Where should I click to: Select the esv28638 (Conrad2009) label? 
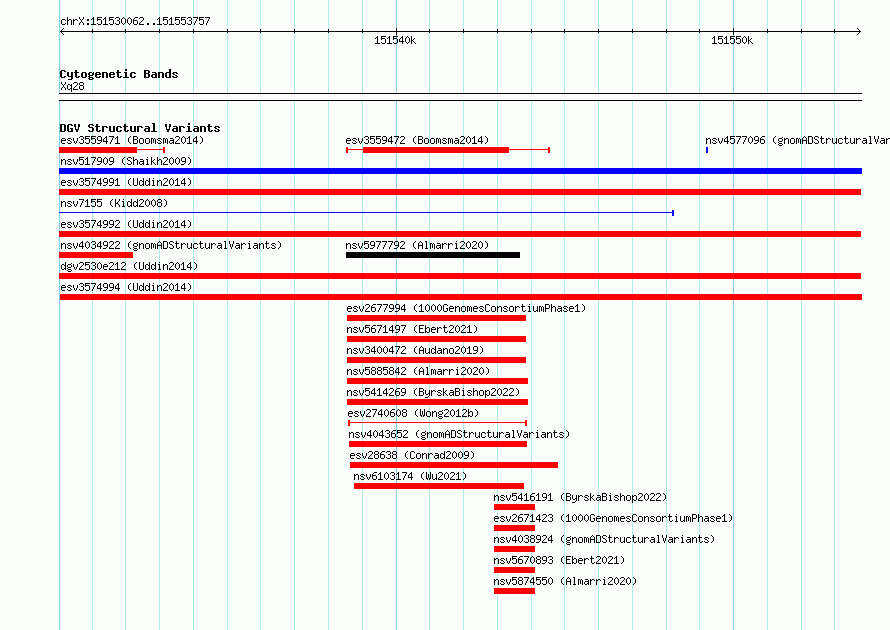pyautogui.click(x=412, y=455)
